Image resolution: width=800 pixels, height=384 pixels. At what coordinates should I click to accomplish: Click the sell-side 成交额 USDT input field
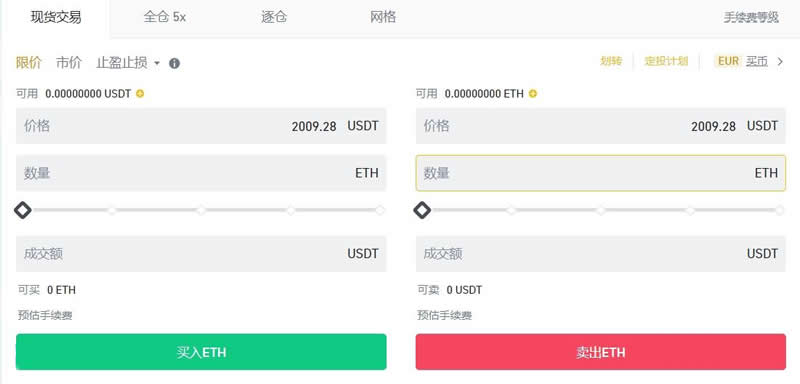click(601, 253)
